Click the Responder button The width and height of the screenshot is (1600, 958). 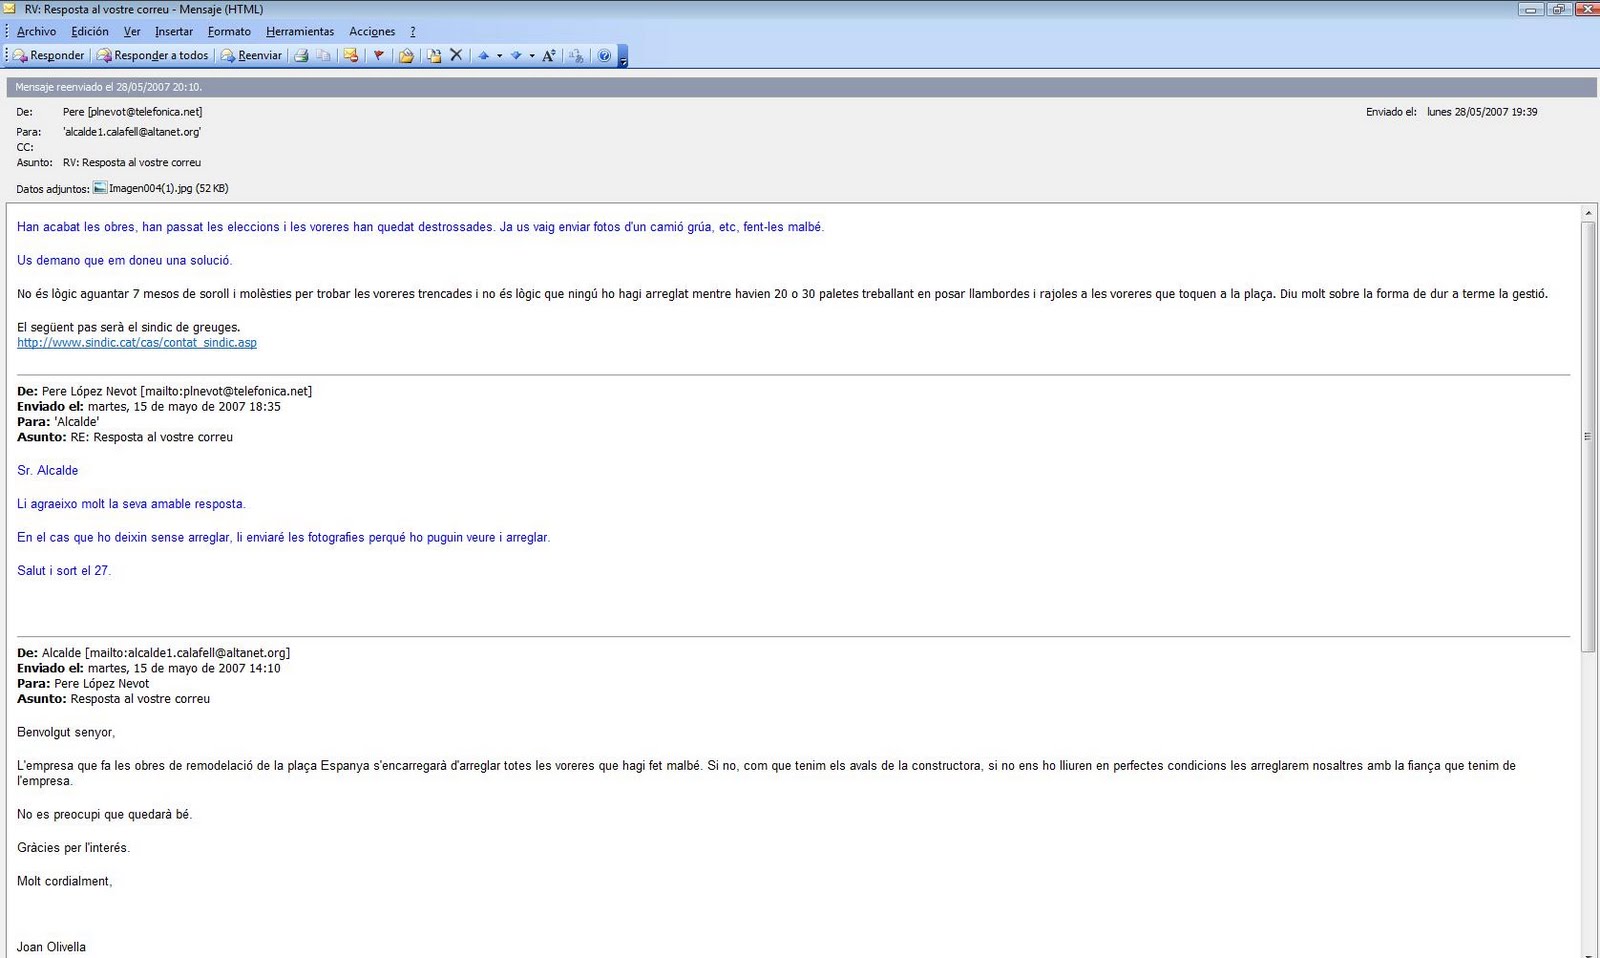point(49,56)
